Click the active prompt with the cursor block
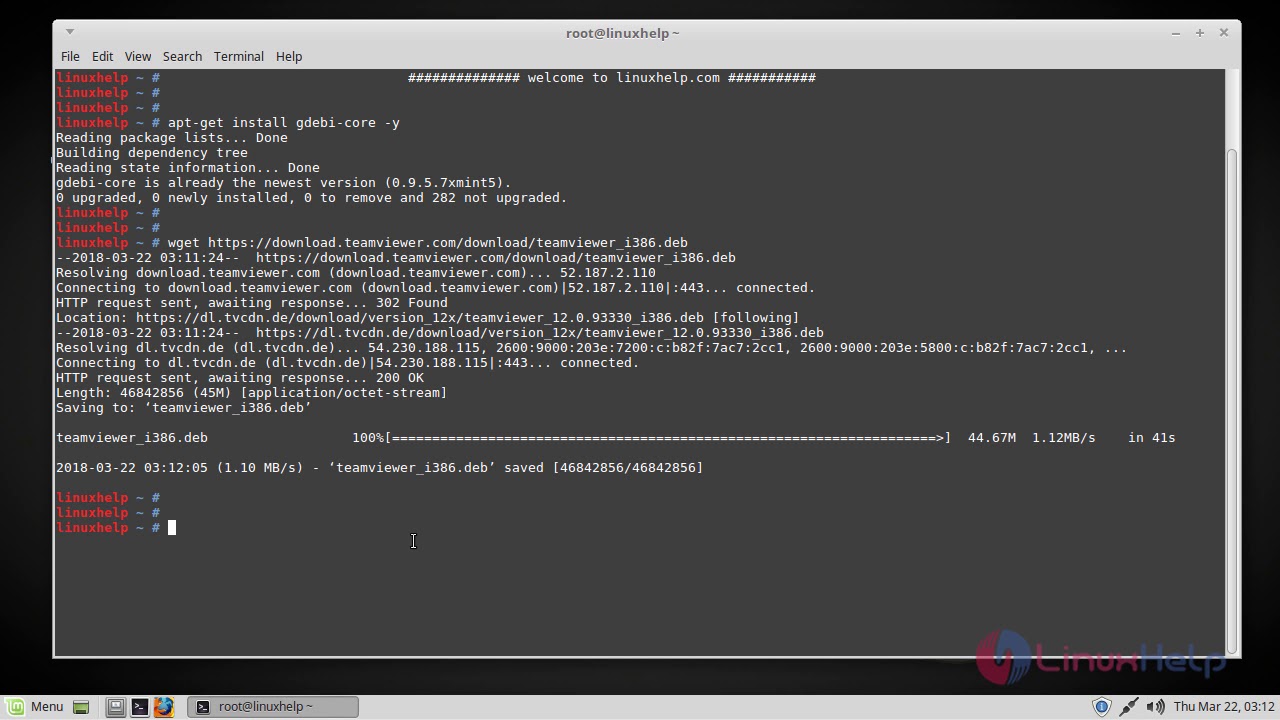The image size is (1280, 720). click(116, 528)
